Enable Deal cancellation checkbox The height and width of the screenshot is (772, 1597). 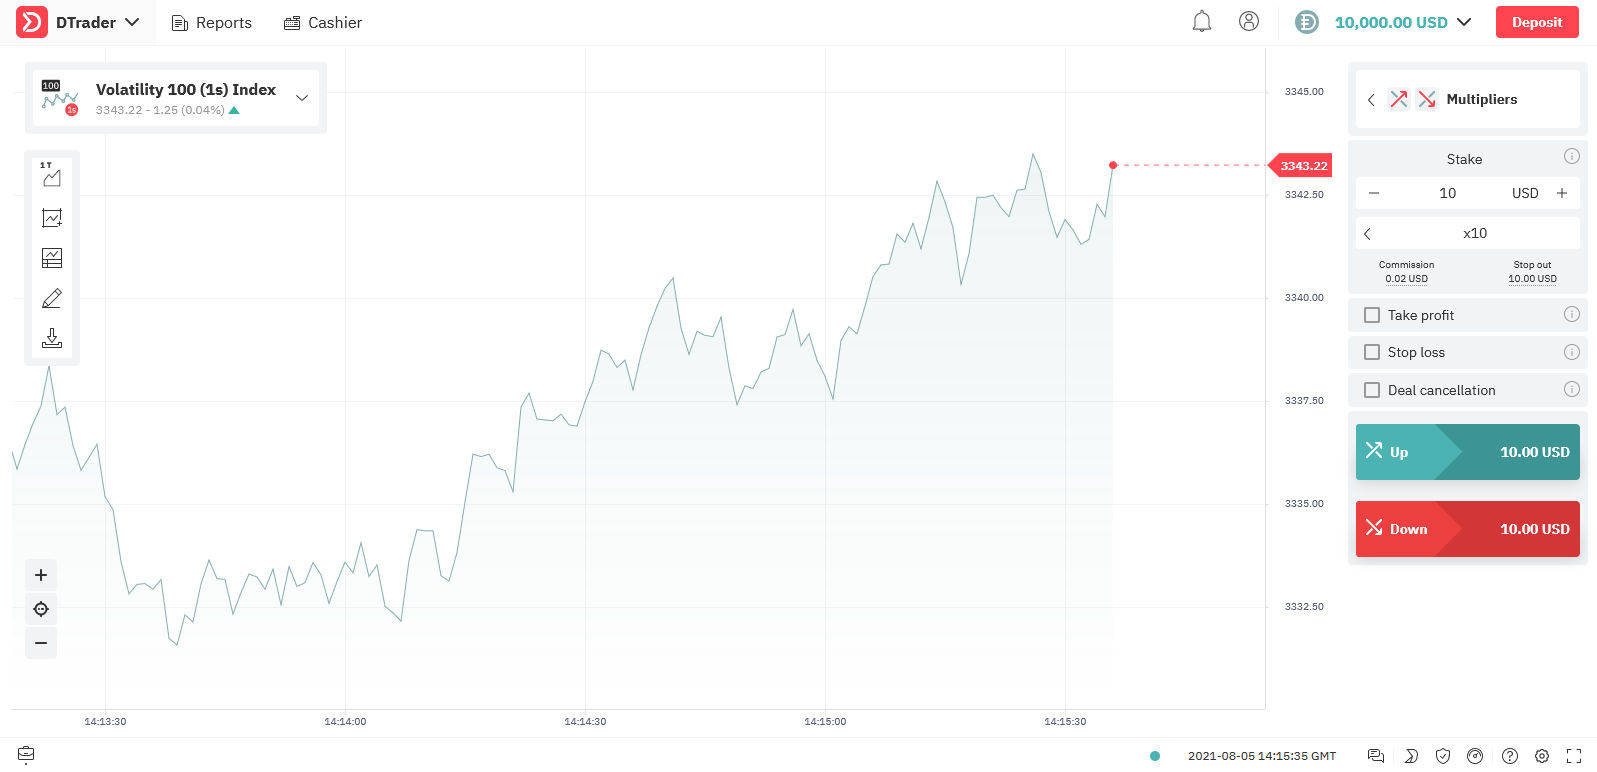point(1372,390)
